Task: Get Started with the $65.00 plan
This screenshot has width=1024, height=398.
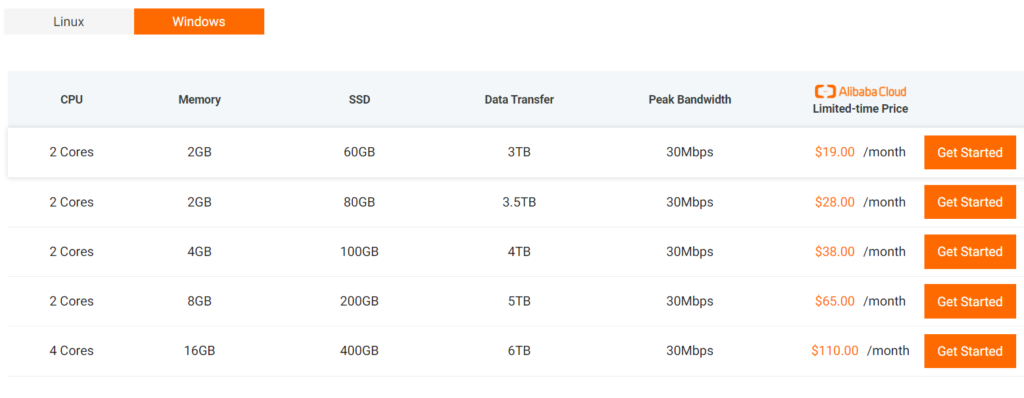Action: 970,301
